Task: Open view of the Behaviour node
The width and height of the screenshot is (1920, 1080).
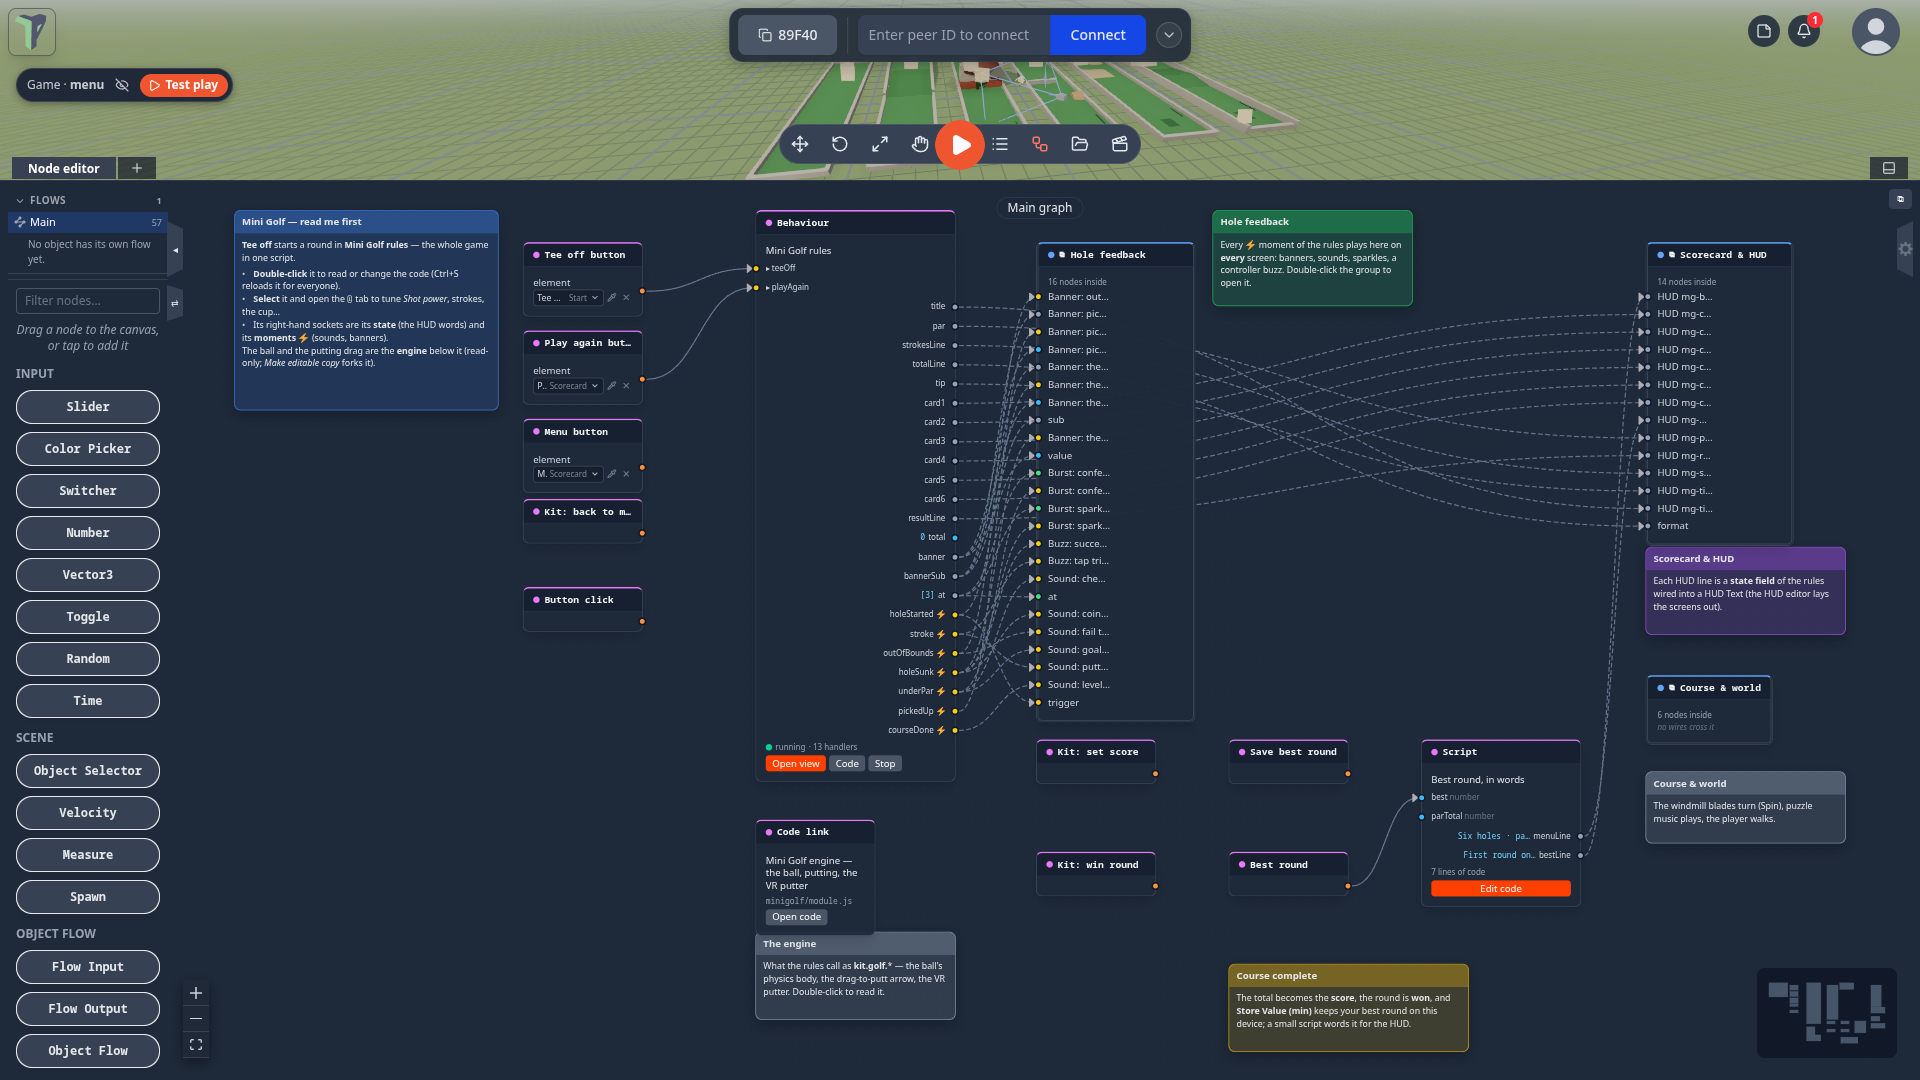Action: [795, 764]
